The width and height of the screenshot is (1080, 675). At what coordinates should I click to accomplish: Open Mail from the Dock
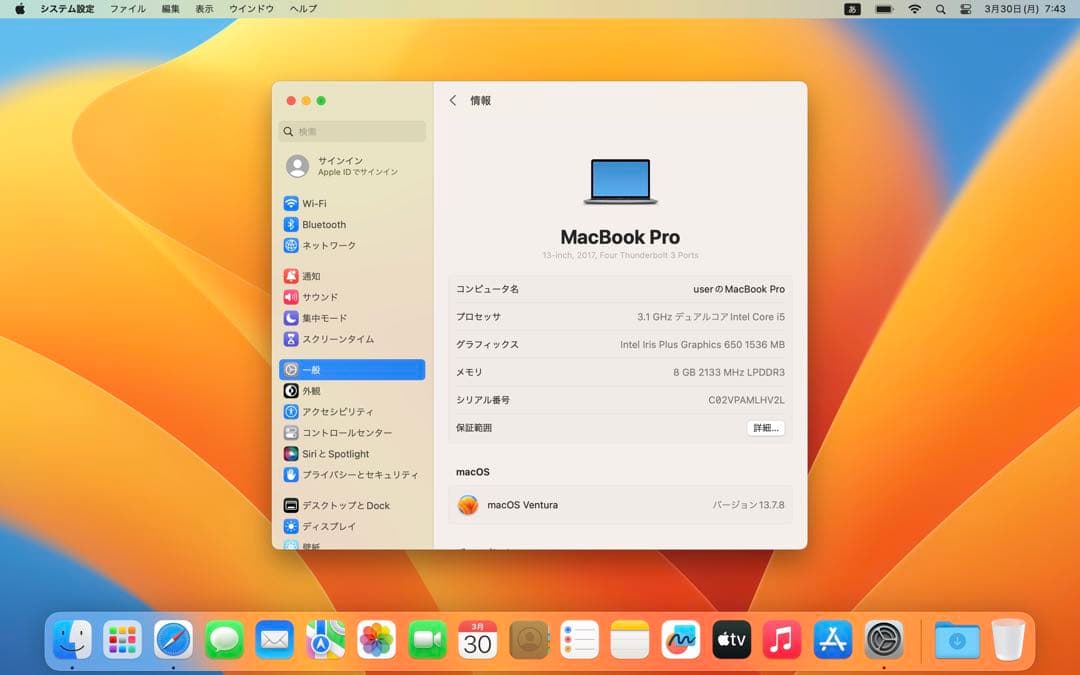click(275, 640)
